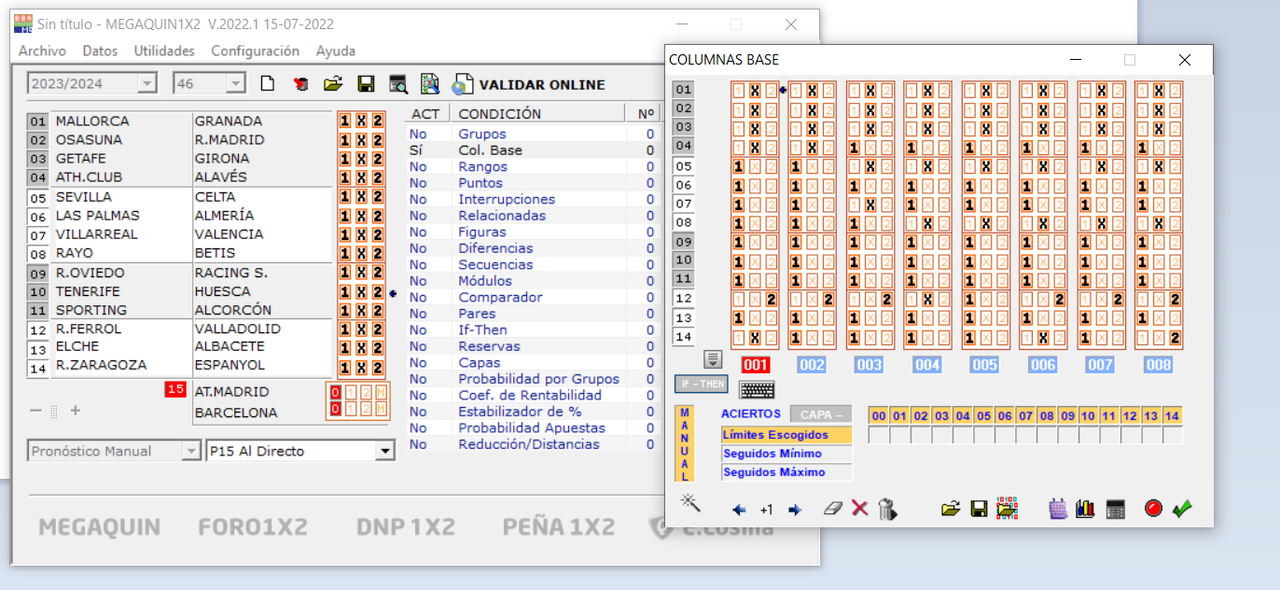Click the PEÑA 1X2 link at bottom
Screen dimensions: 1280x590
click(558, 527)
